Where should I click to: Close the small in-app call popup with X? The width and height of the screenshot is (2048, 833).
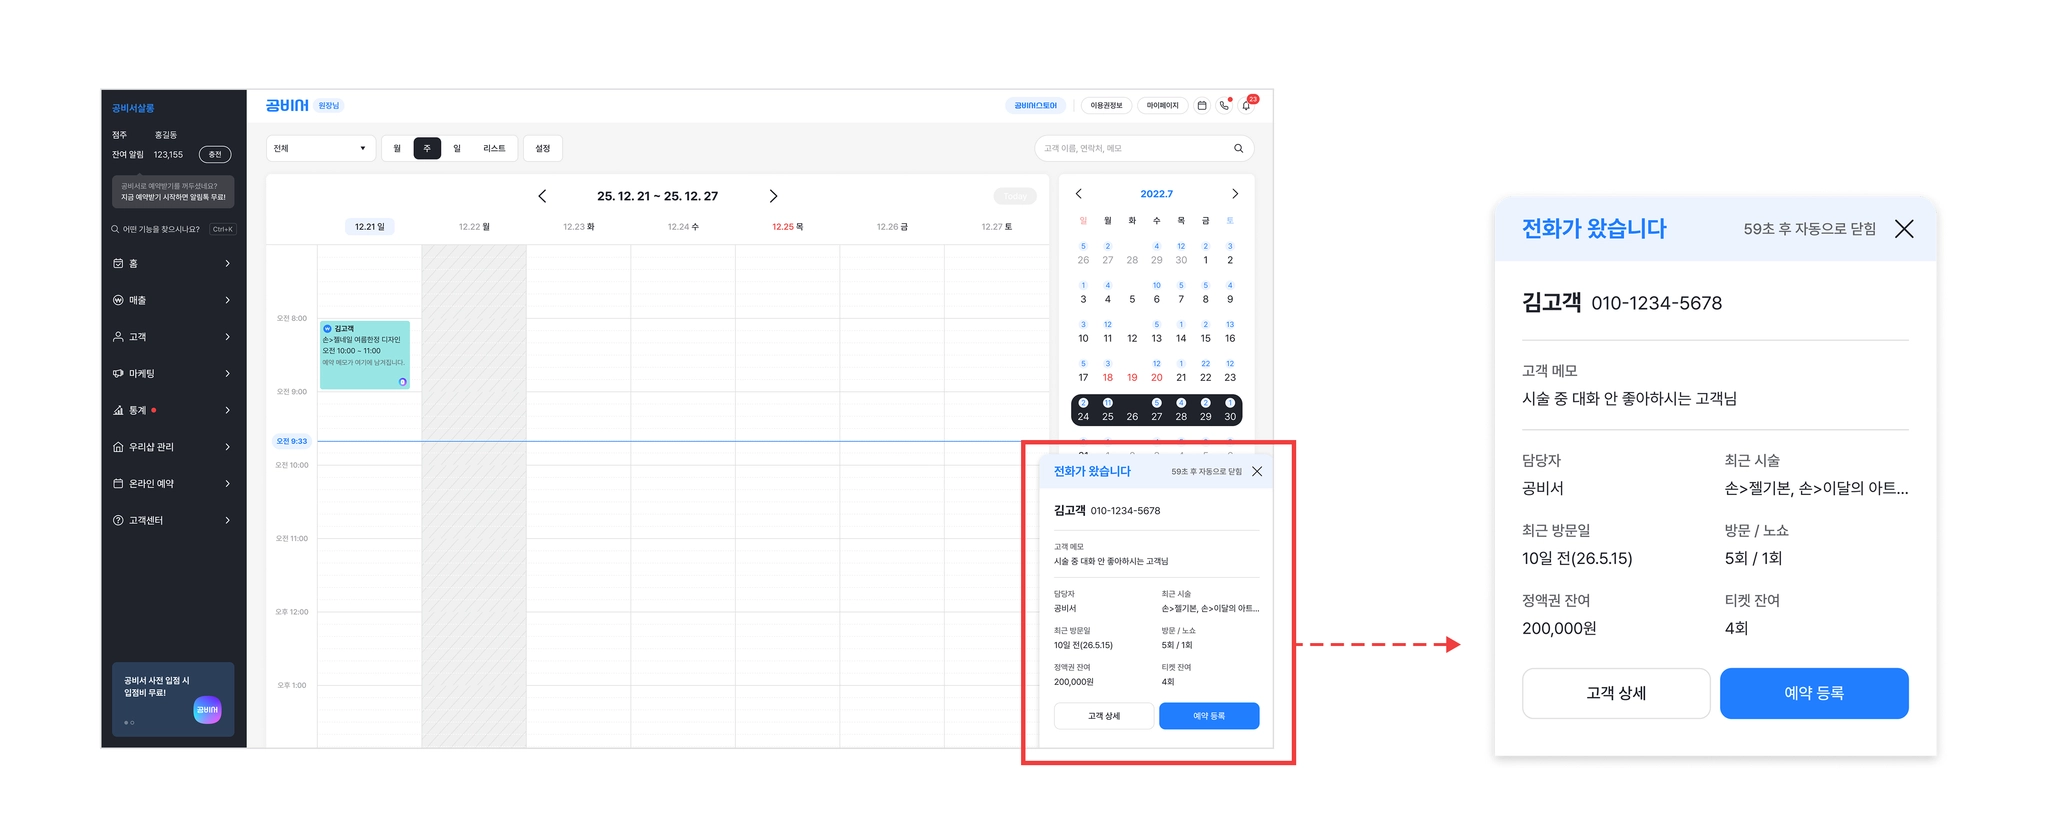click(1257, 471)
